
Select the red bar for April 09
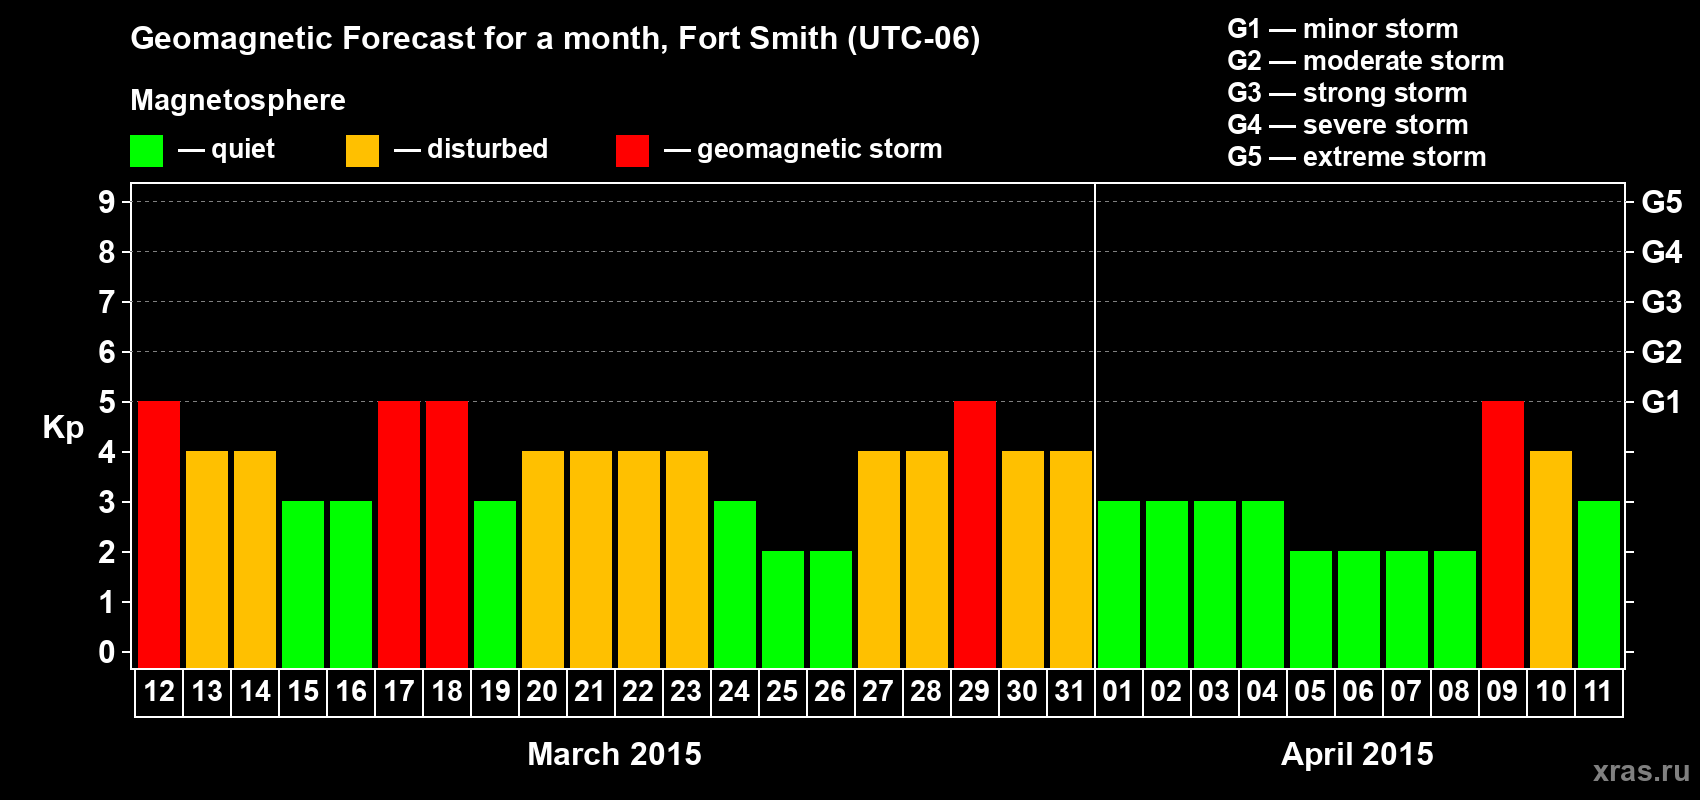(1503, 535)
